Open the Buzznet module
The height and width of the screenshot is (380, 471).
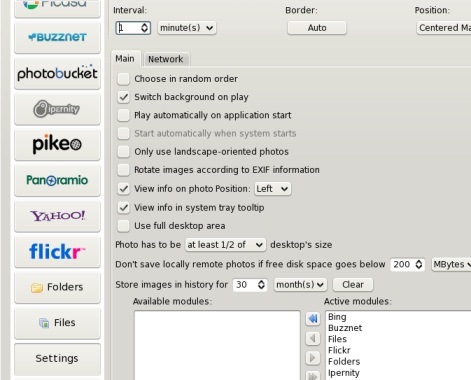[57, 37]
